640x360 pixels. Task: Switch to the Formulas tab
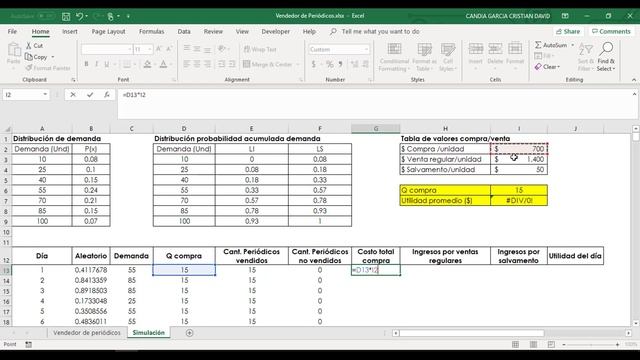click(x=151, y=31)
